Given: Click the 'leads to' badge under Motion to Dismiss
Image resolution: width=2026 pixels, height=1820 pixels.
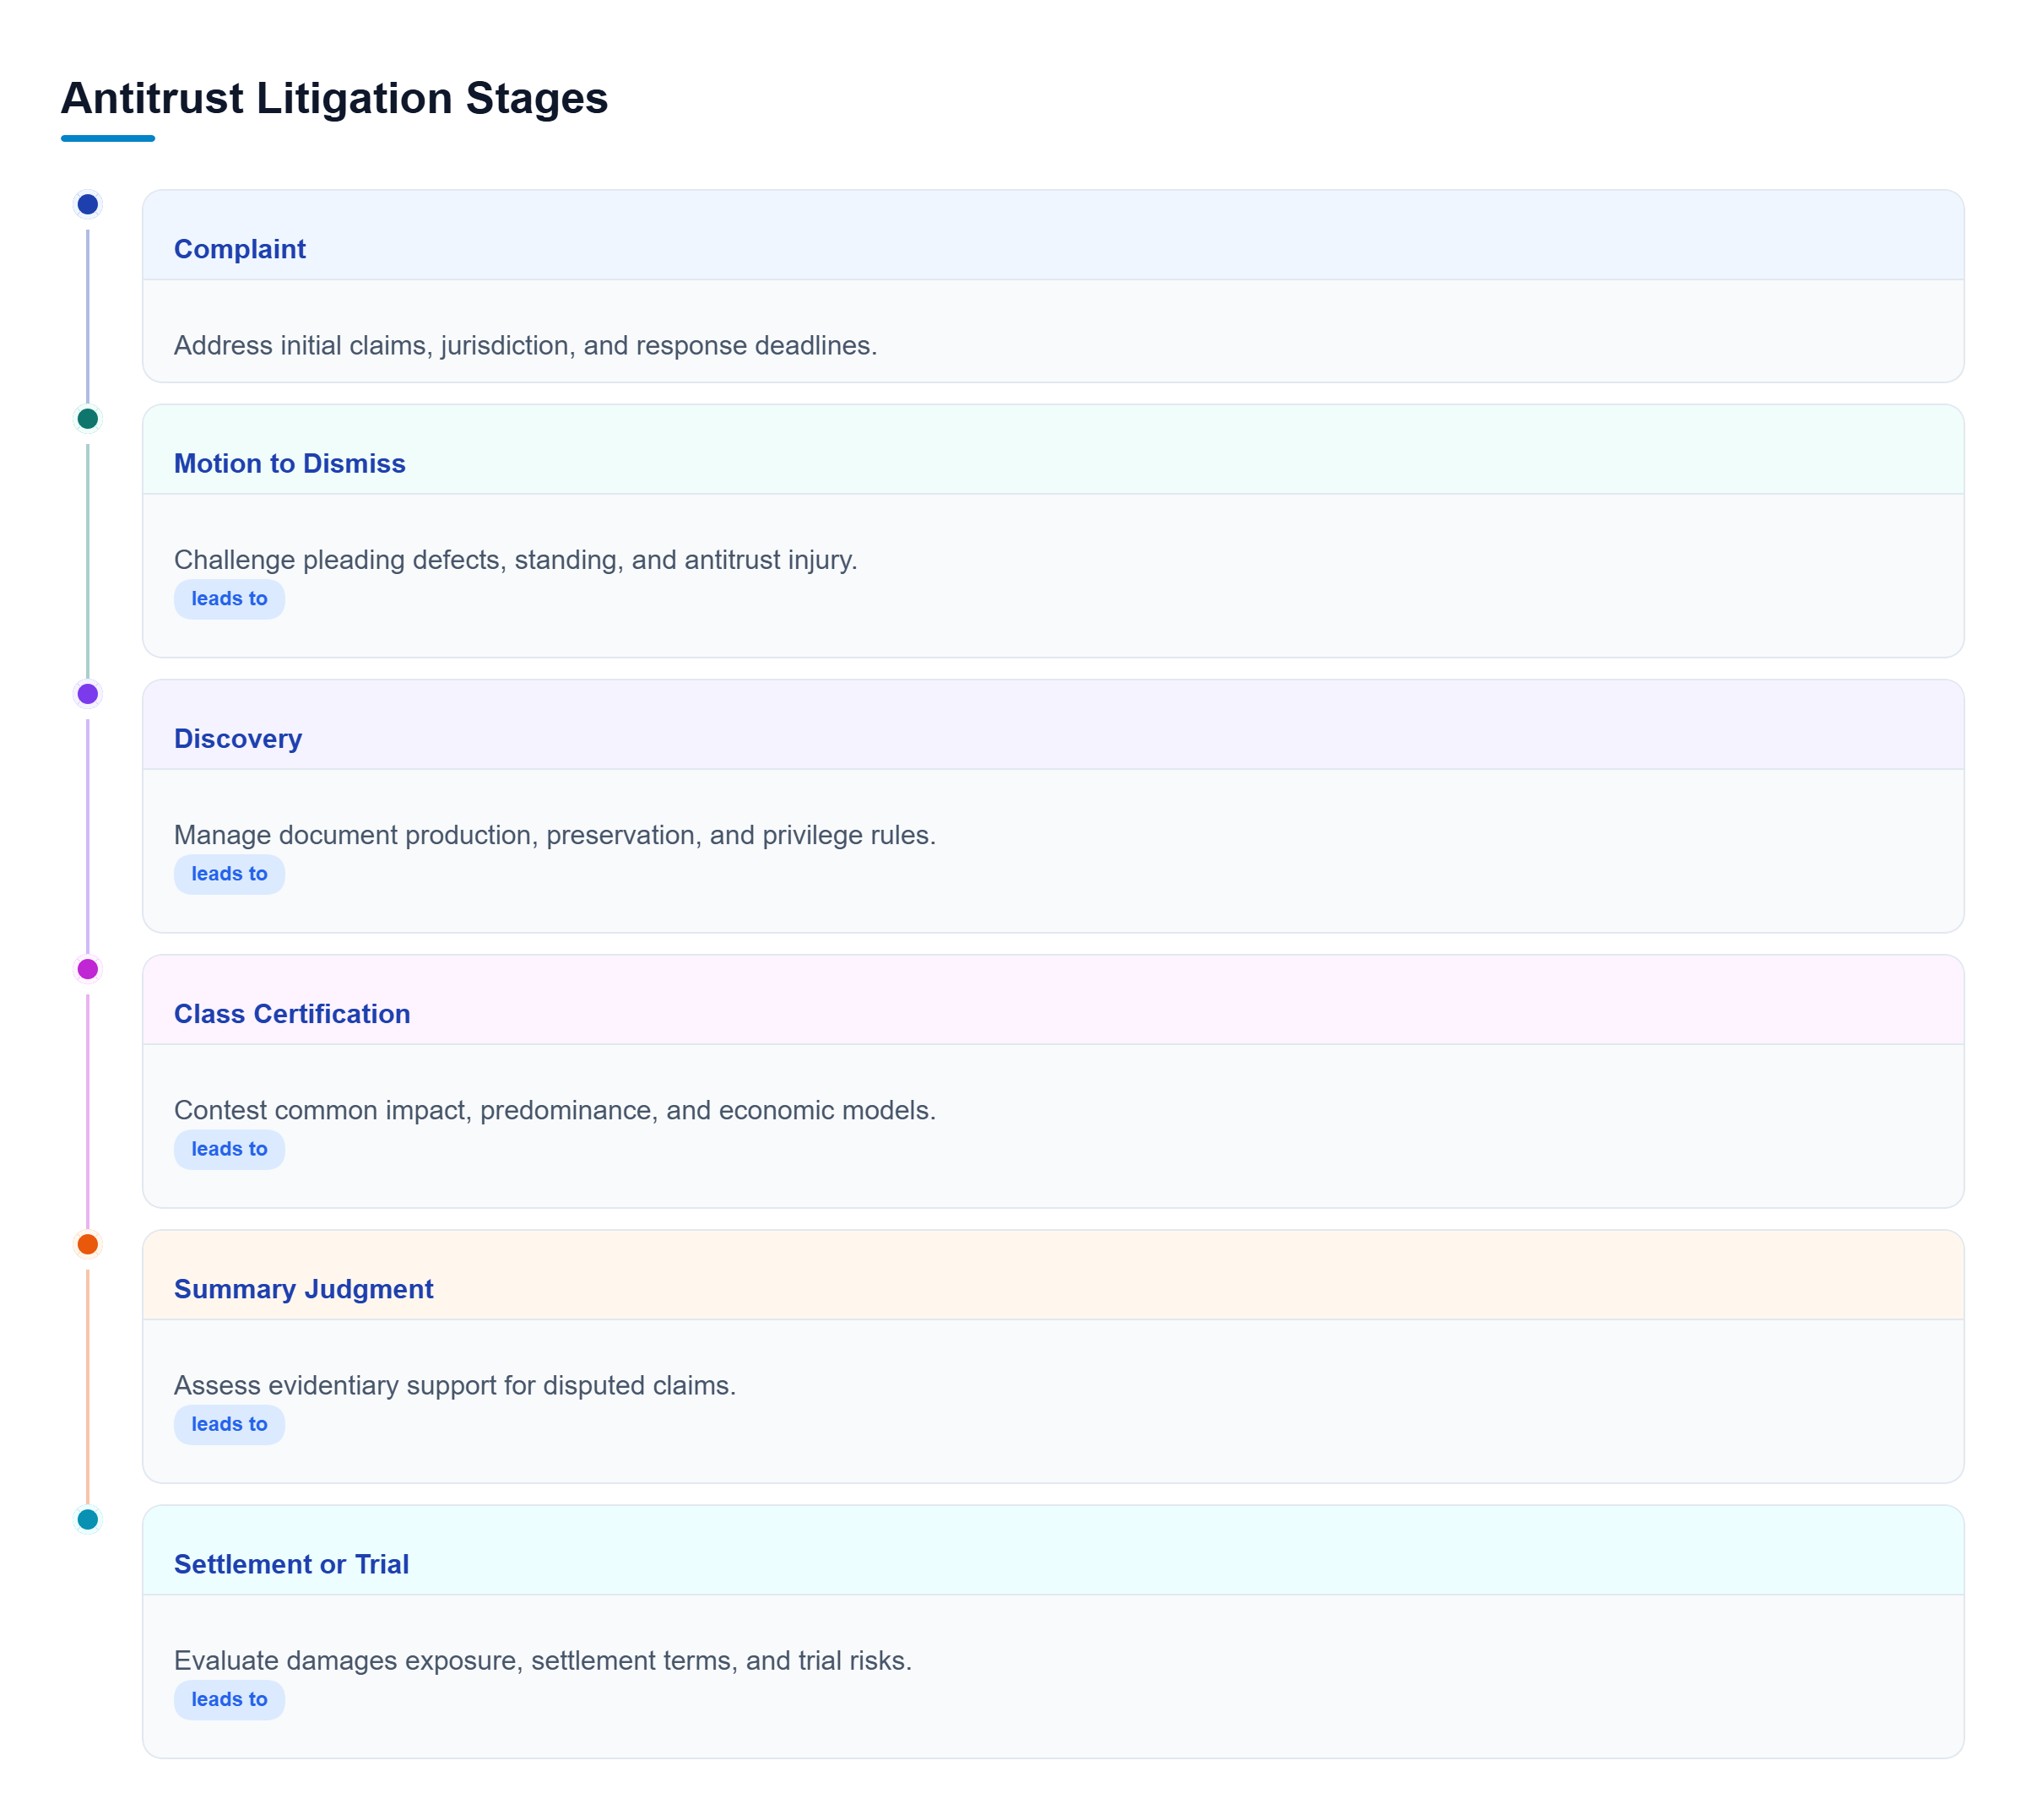Looking at the screenshot, I should click(x=229, y=598).
